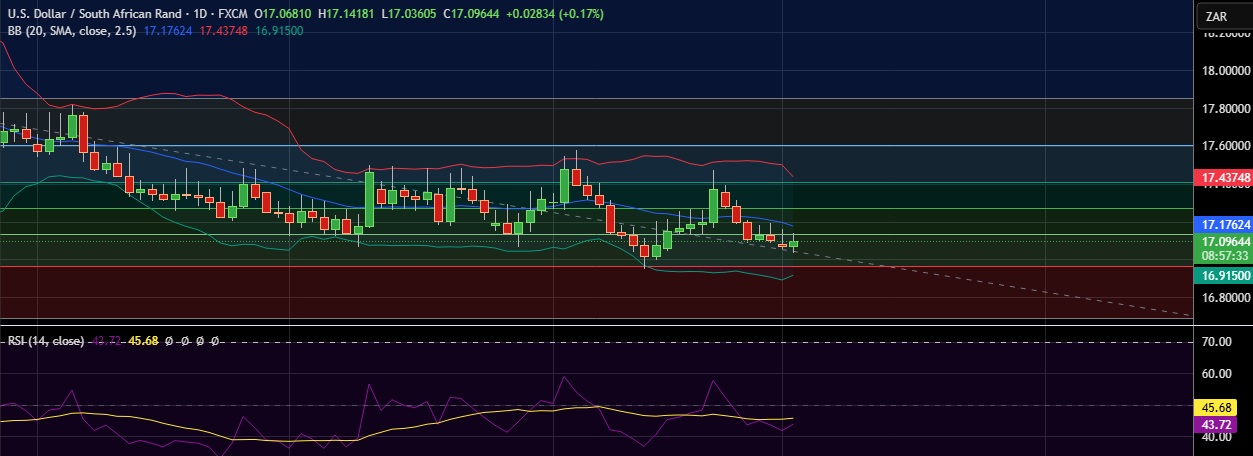The width and height of the screenshot is (1253, 456).
Task: Click yellow 45.68 value in RSI legend
Action: point(144,341)
